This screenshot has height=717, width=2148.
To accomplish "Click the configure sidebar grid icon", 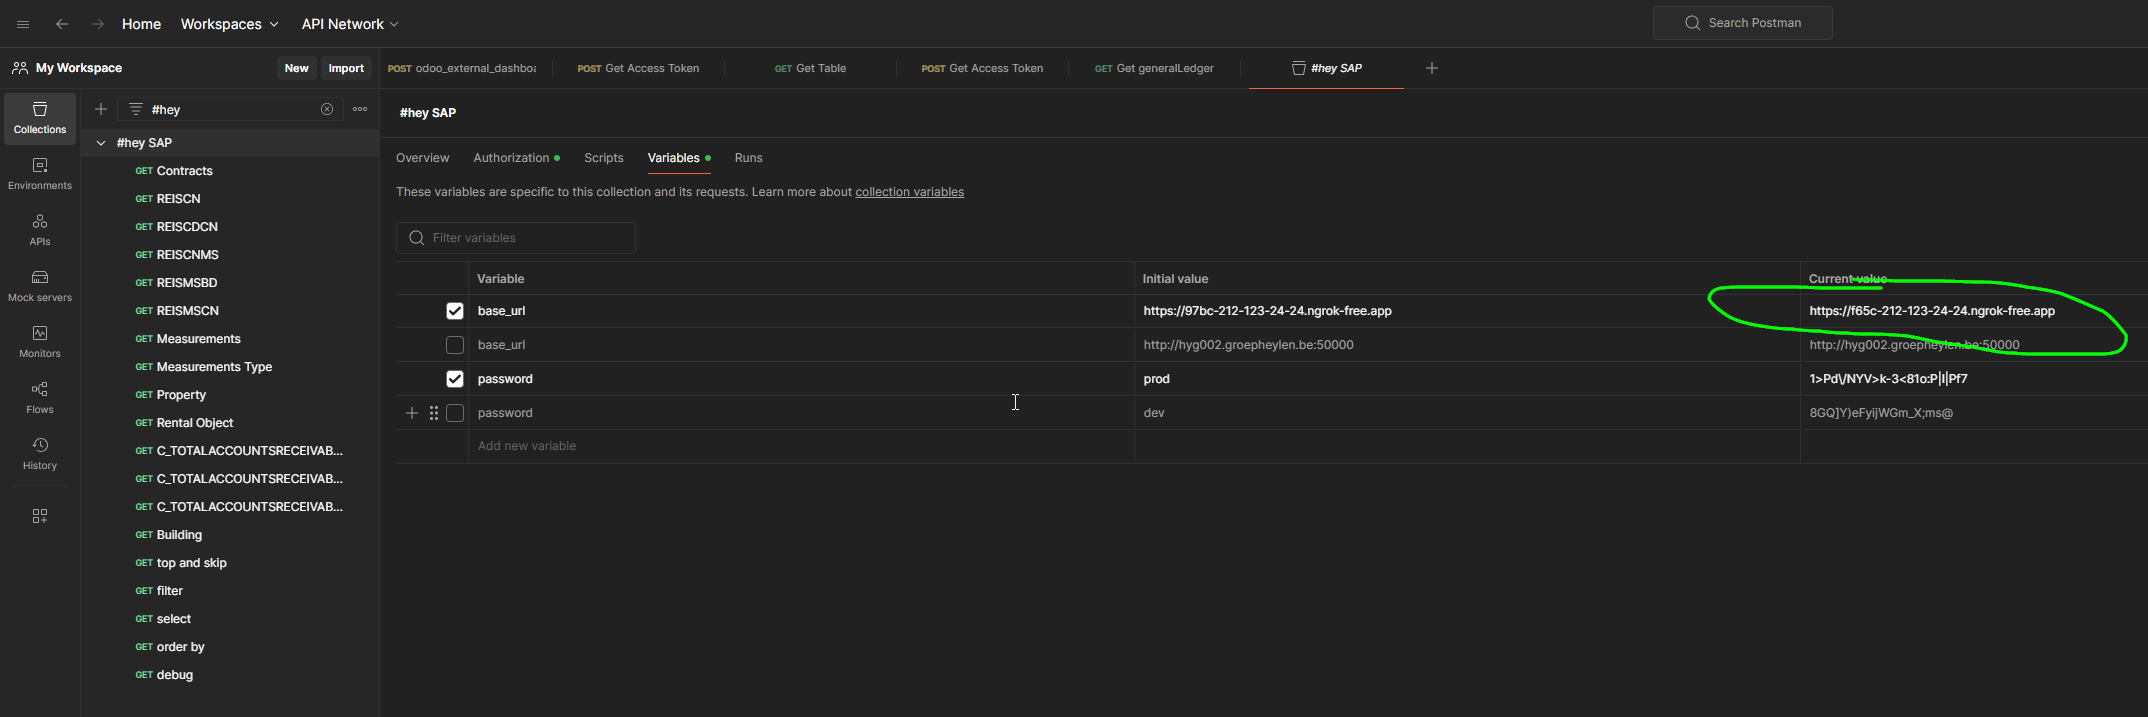I will coord(40,516).
